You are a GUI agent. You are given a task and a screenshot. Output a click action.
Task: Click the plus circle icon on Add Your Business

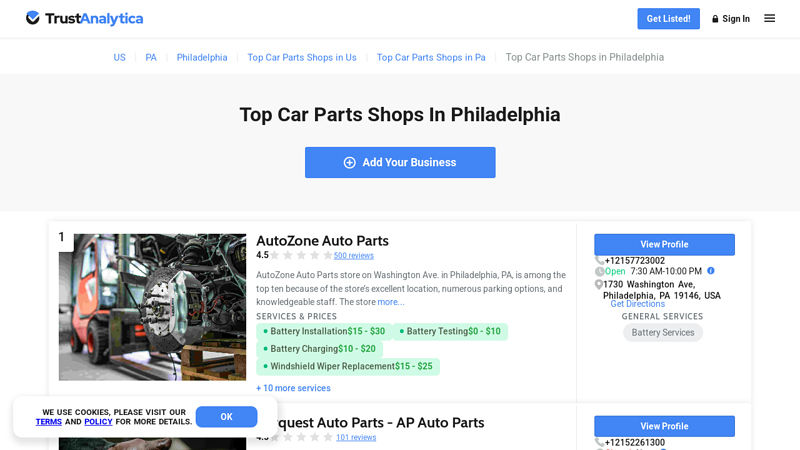(x=349, y=162)
